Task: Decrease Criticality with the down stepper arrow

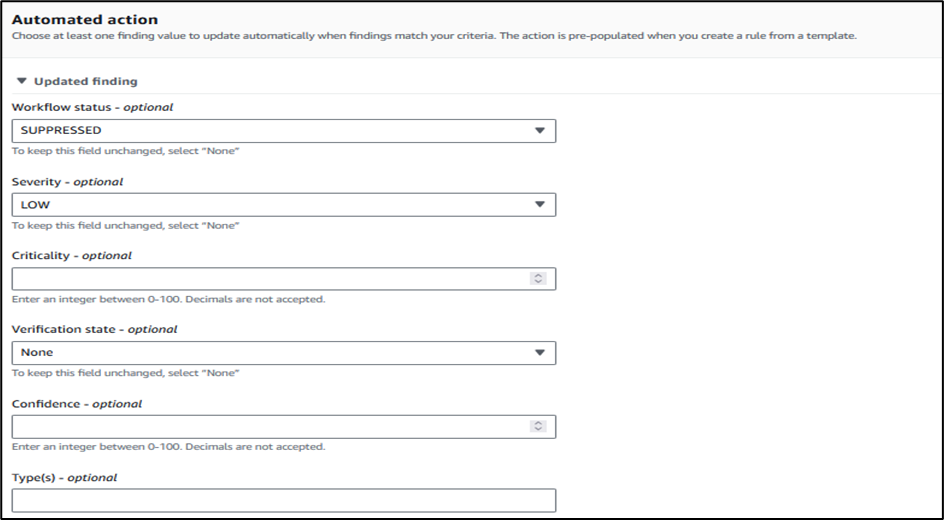Action: [538, 282]
